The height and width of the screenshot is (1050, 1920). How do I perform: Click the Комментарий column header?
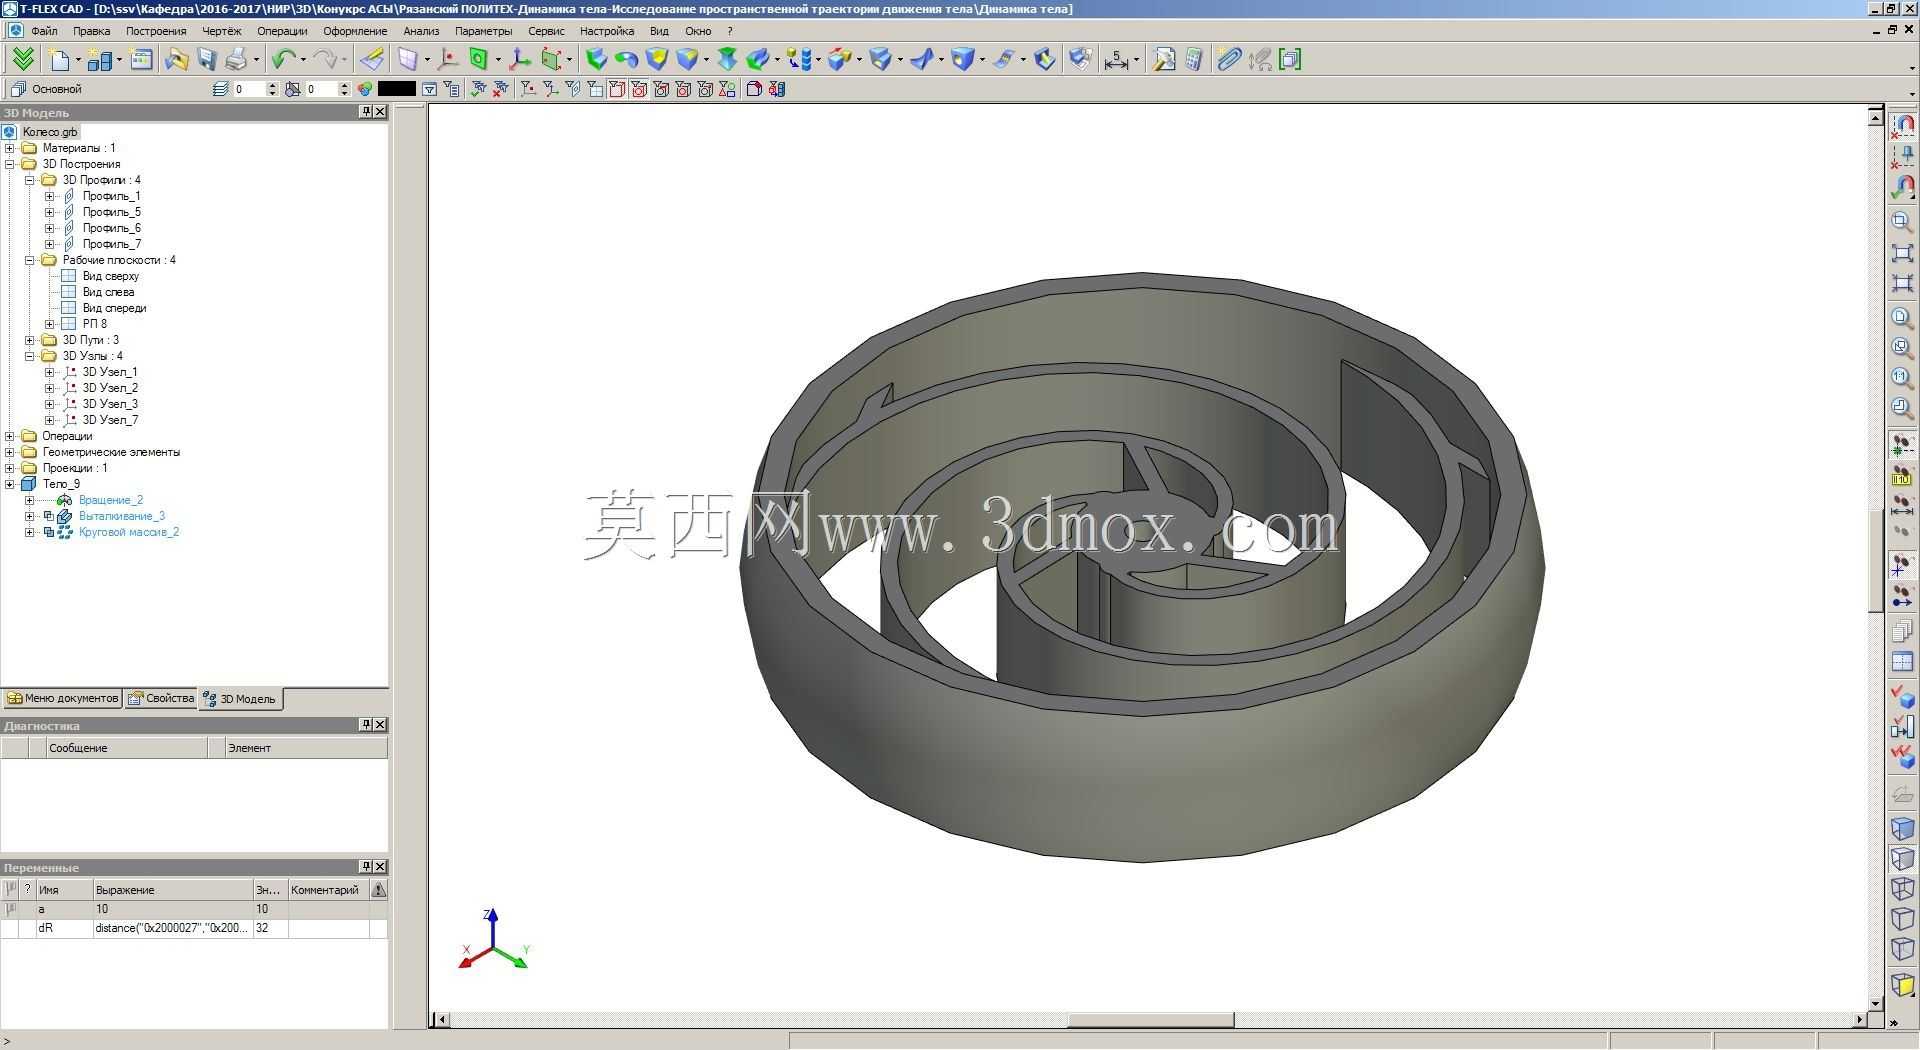tap(328, 890)
